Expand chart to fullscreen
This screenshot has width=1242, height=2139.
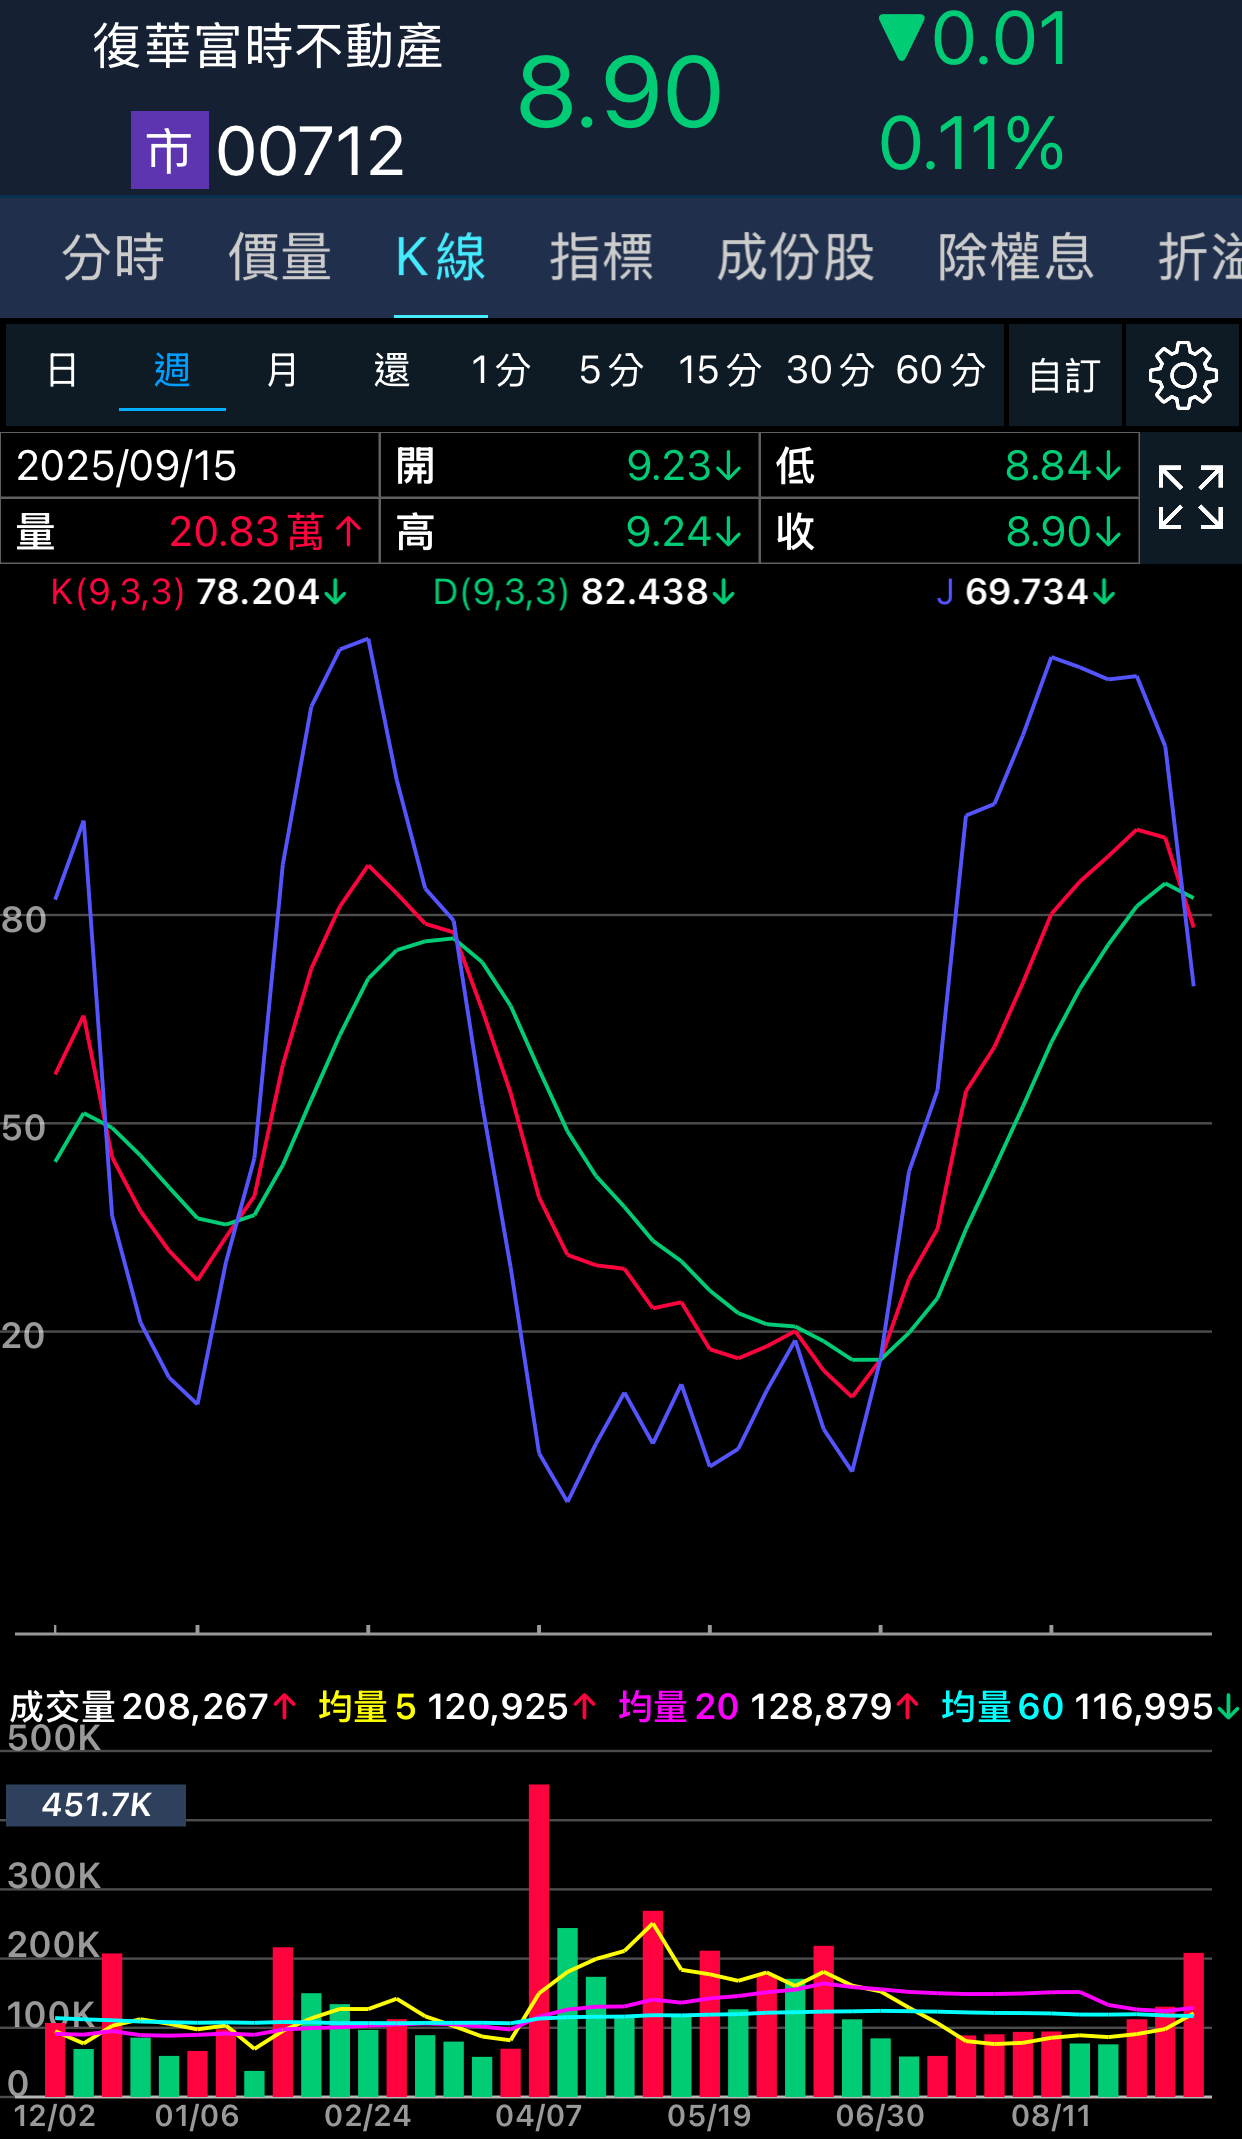click(x=1190, y=497)
